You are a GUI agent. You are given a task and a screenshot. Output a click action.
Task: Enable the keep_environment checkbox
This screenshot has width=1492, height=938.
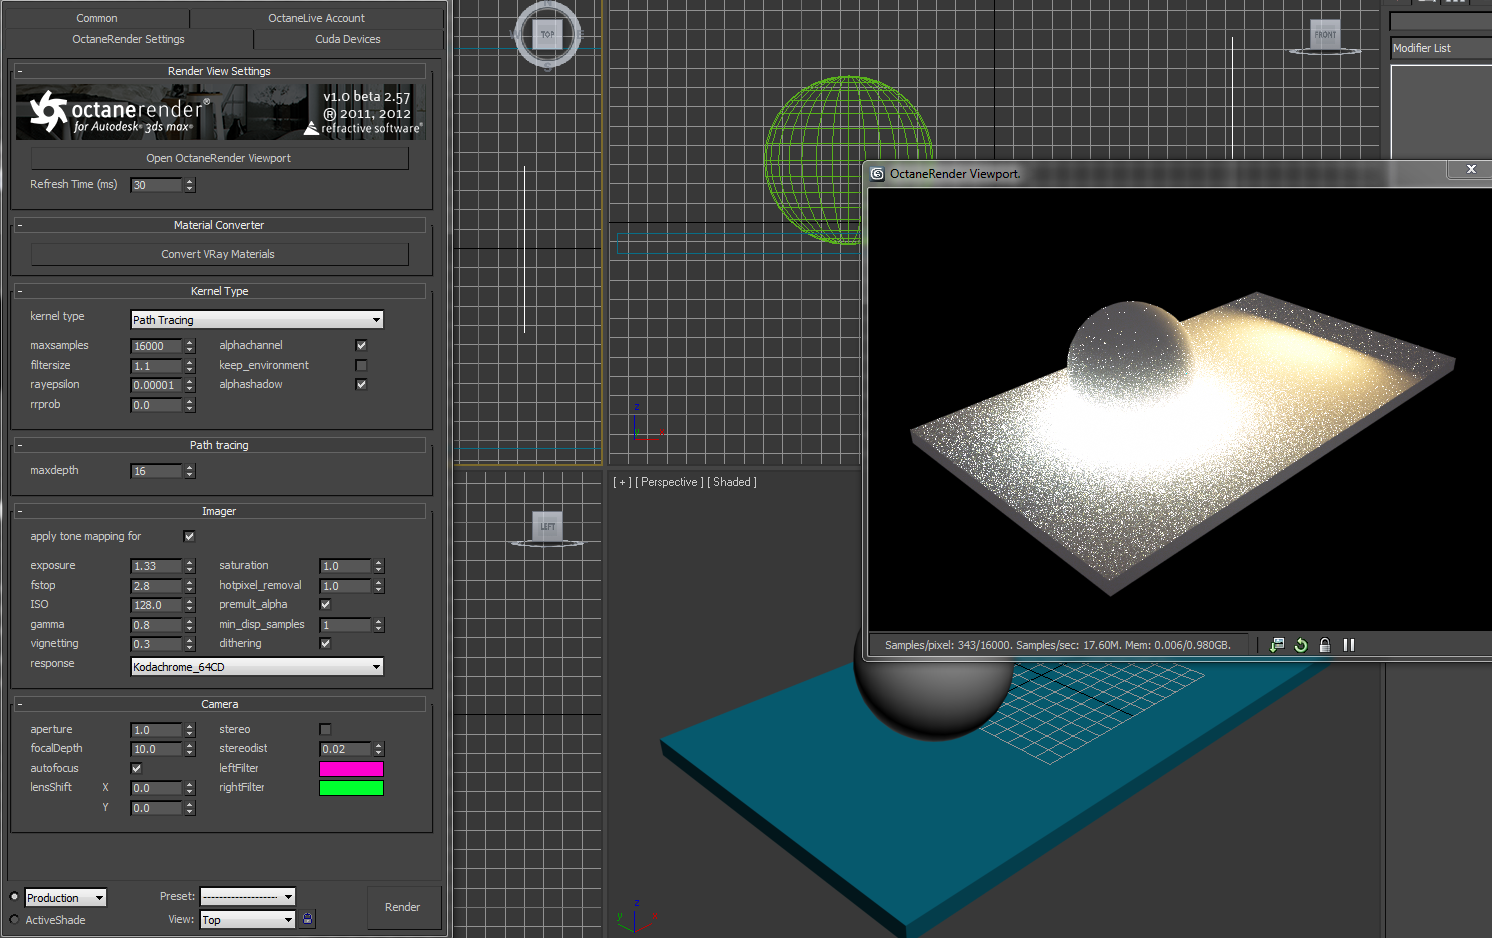tap(361, 365)
